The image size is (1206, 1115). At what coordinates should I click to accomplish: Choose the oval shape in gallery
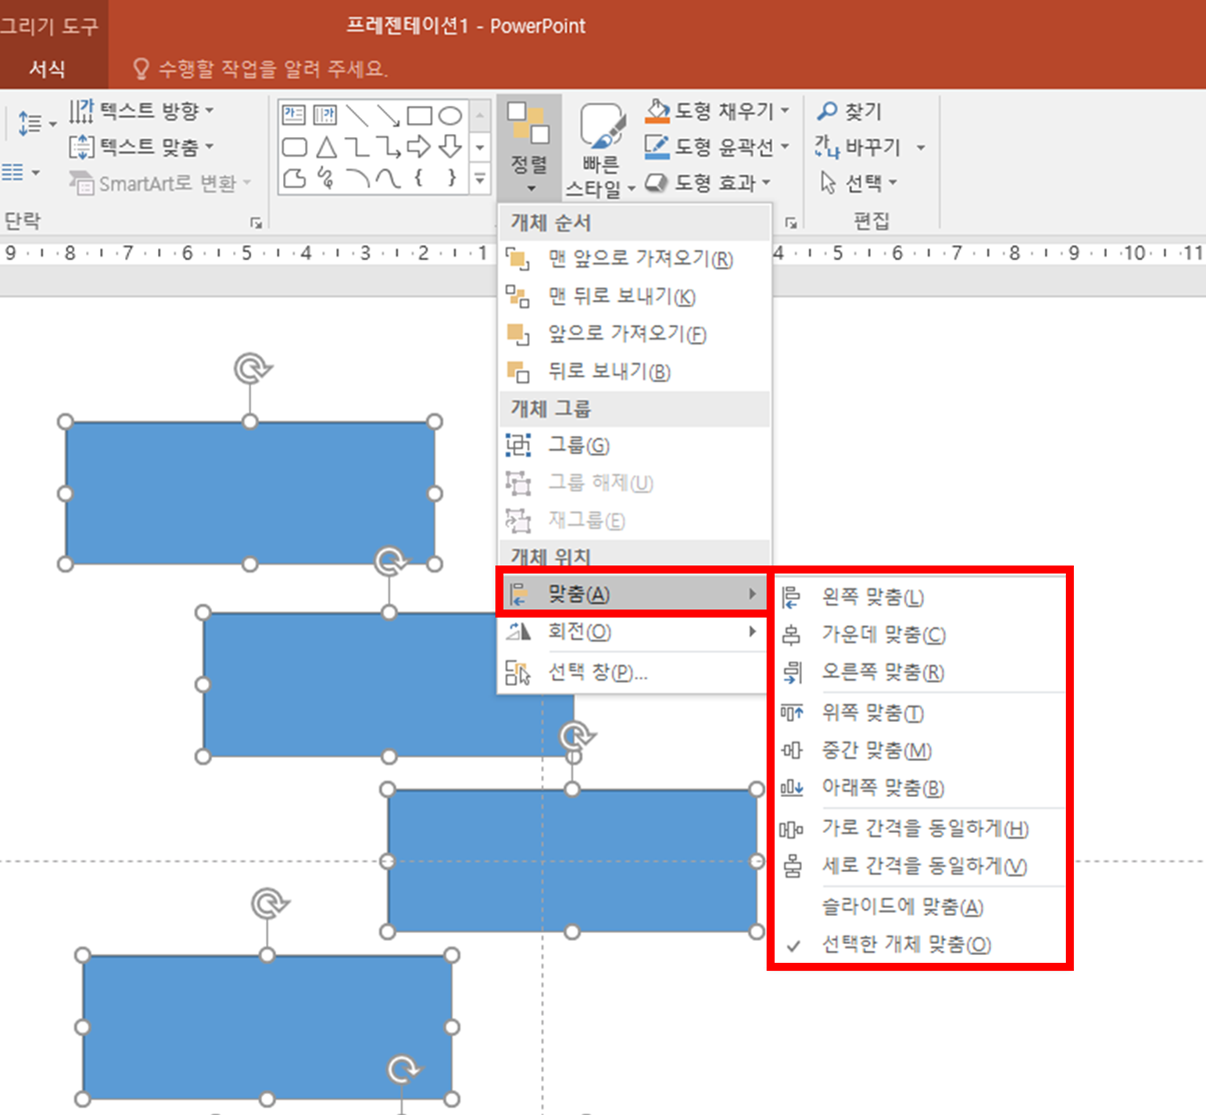(450, 115)
